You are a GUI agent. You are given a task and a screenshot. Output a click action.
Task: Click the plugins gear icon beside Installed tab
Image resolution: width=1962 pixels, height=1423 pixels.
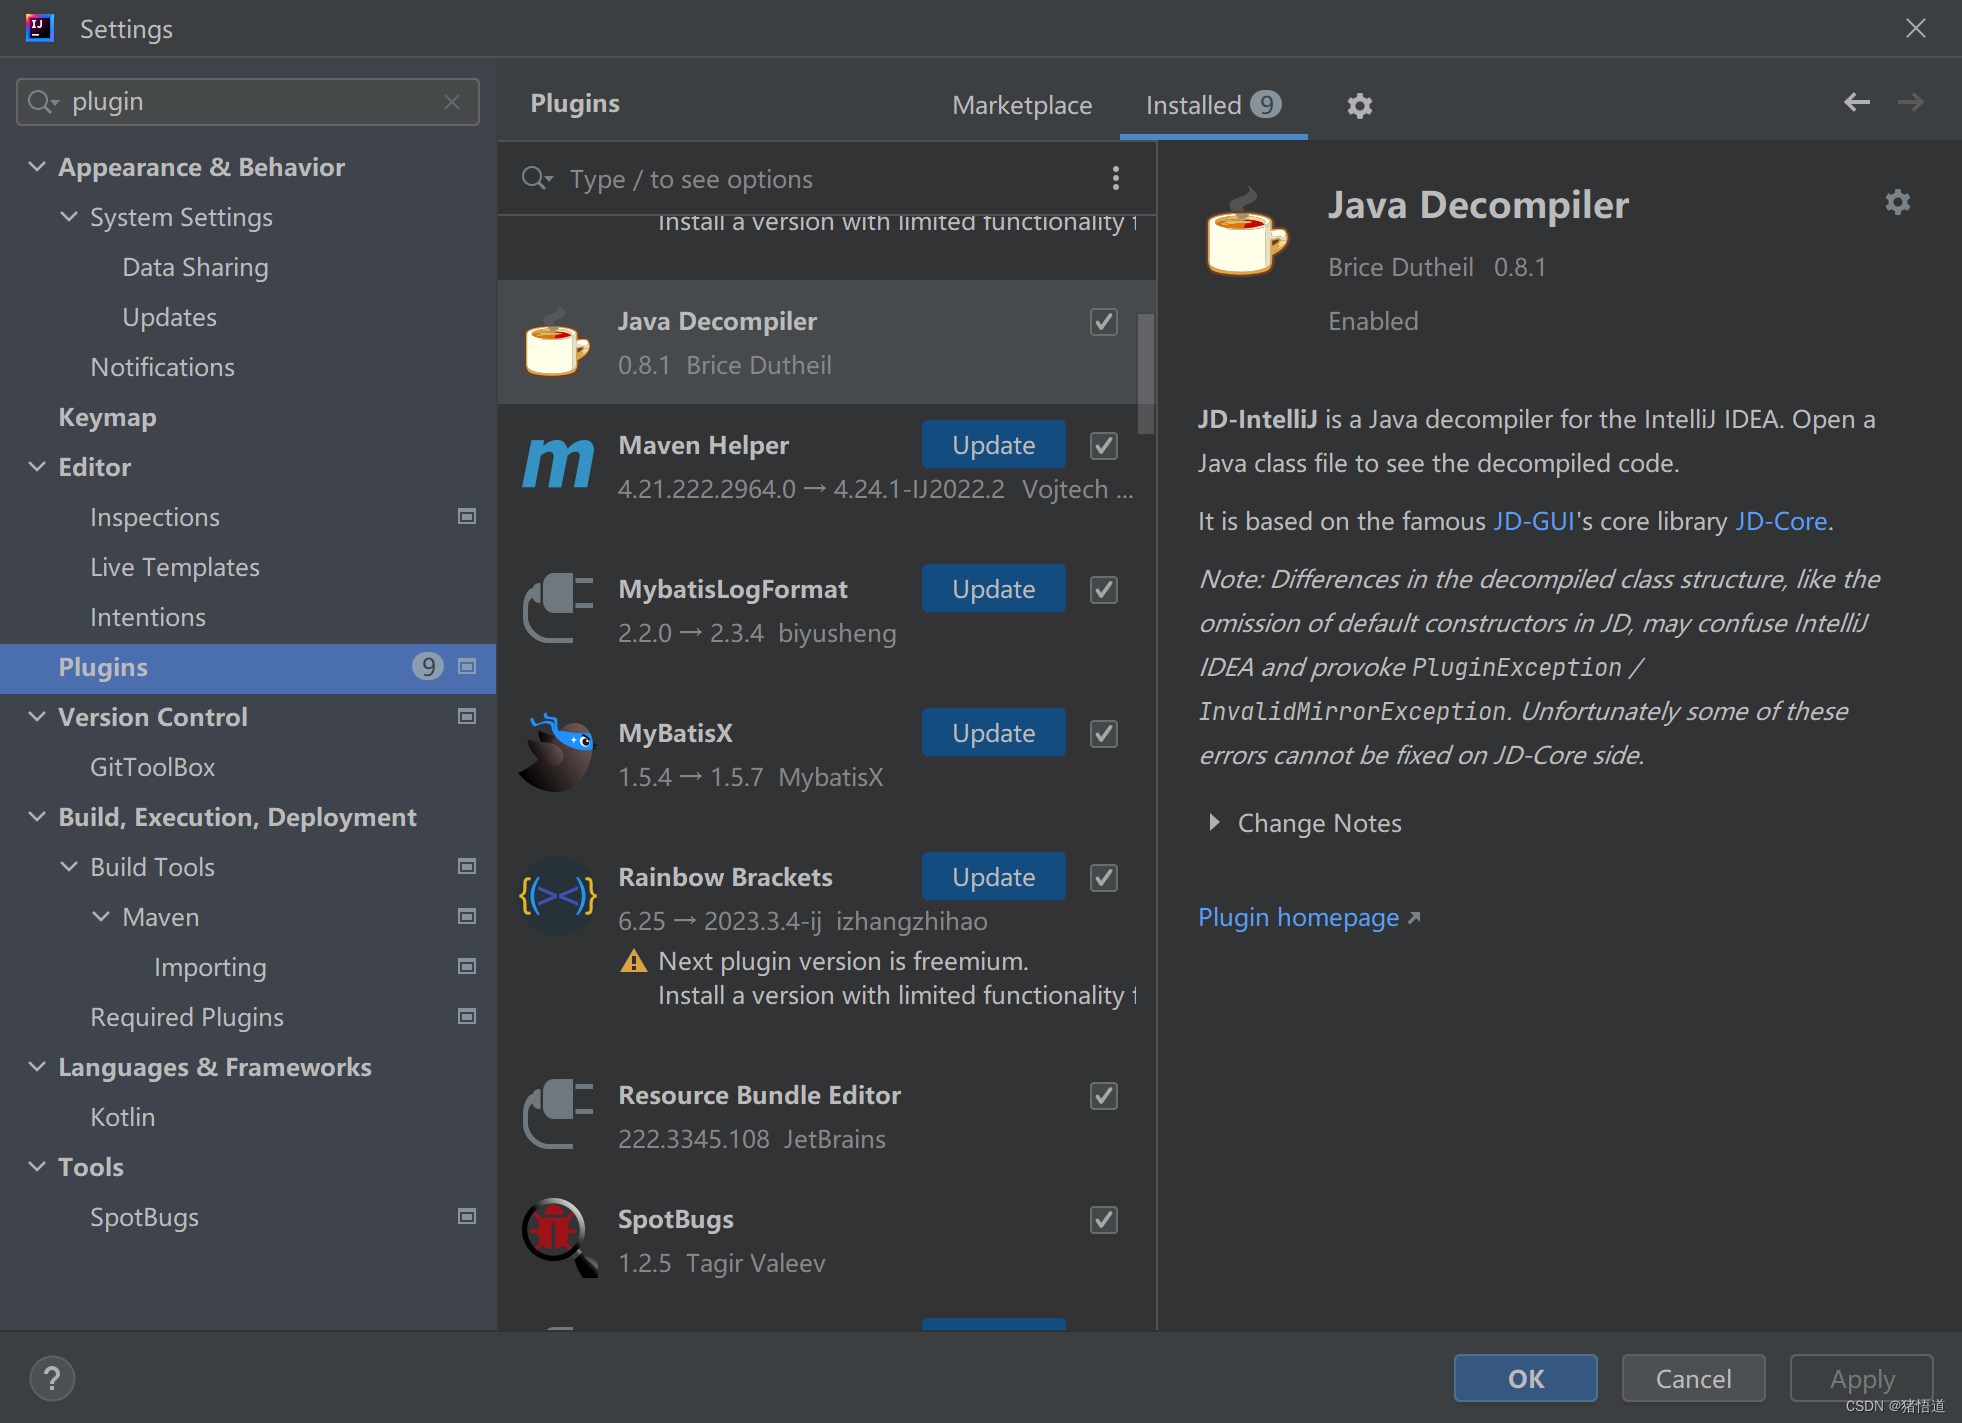pyautogui.click(x=1359, y=105)
